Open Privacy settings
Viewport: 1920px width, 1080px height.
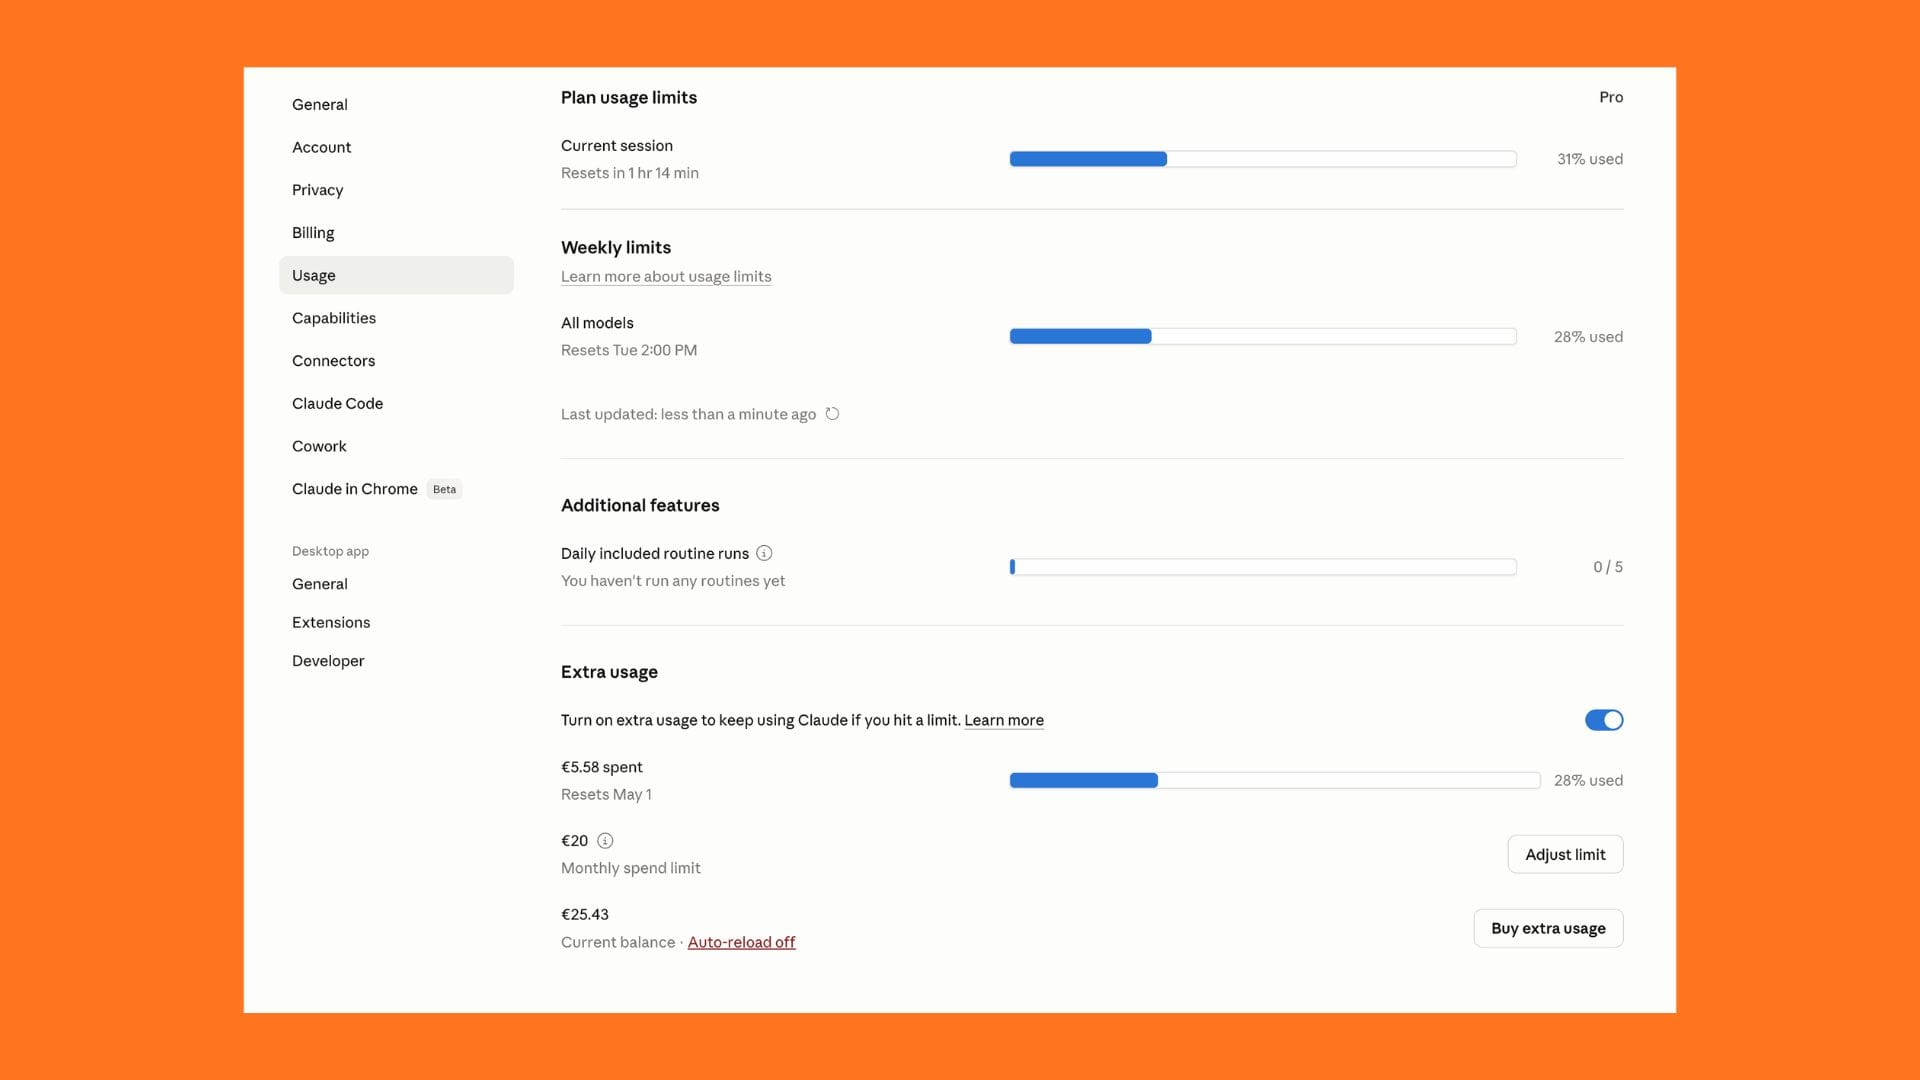tap(318, 190)
